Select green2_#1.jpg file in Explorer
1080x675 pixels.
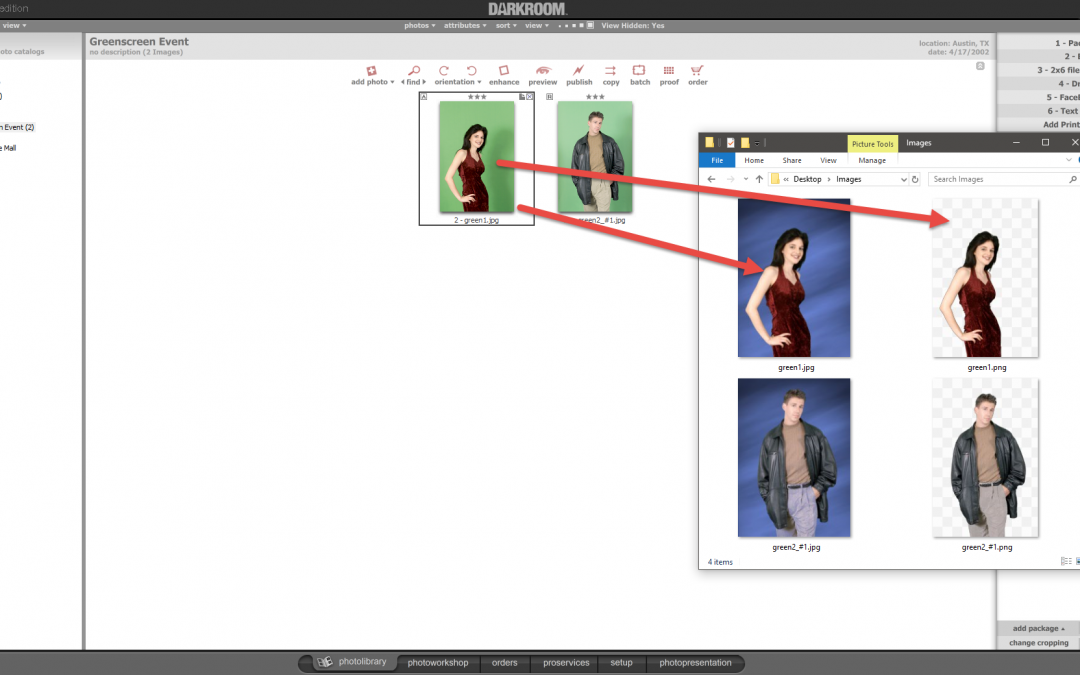(x=794, y=457)
